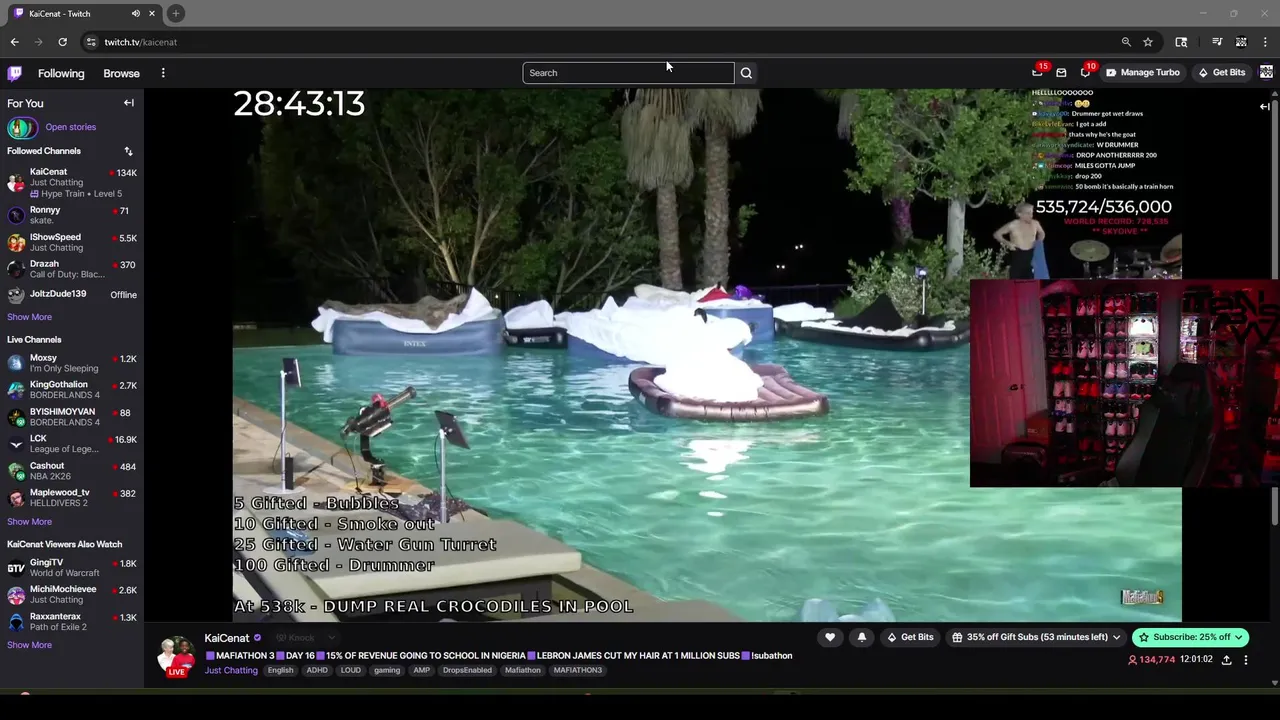Focus the Twitch search field
Viewport: 1280px width, 720px height.
coord(628,73)
